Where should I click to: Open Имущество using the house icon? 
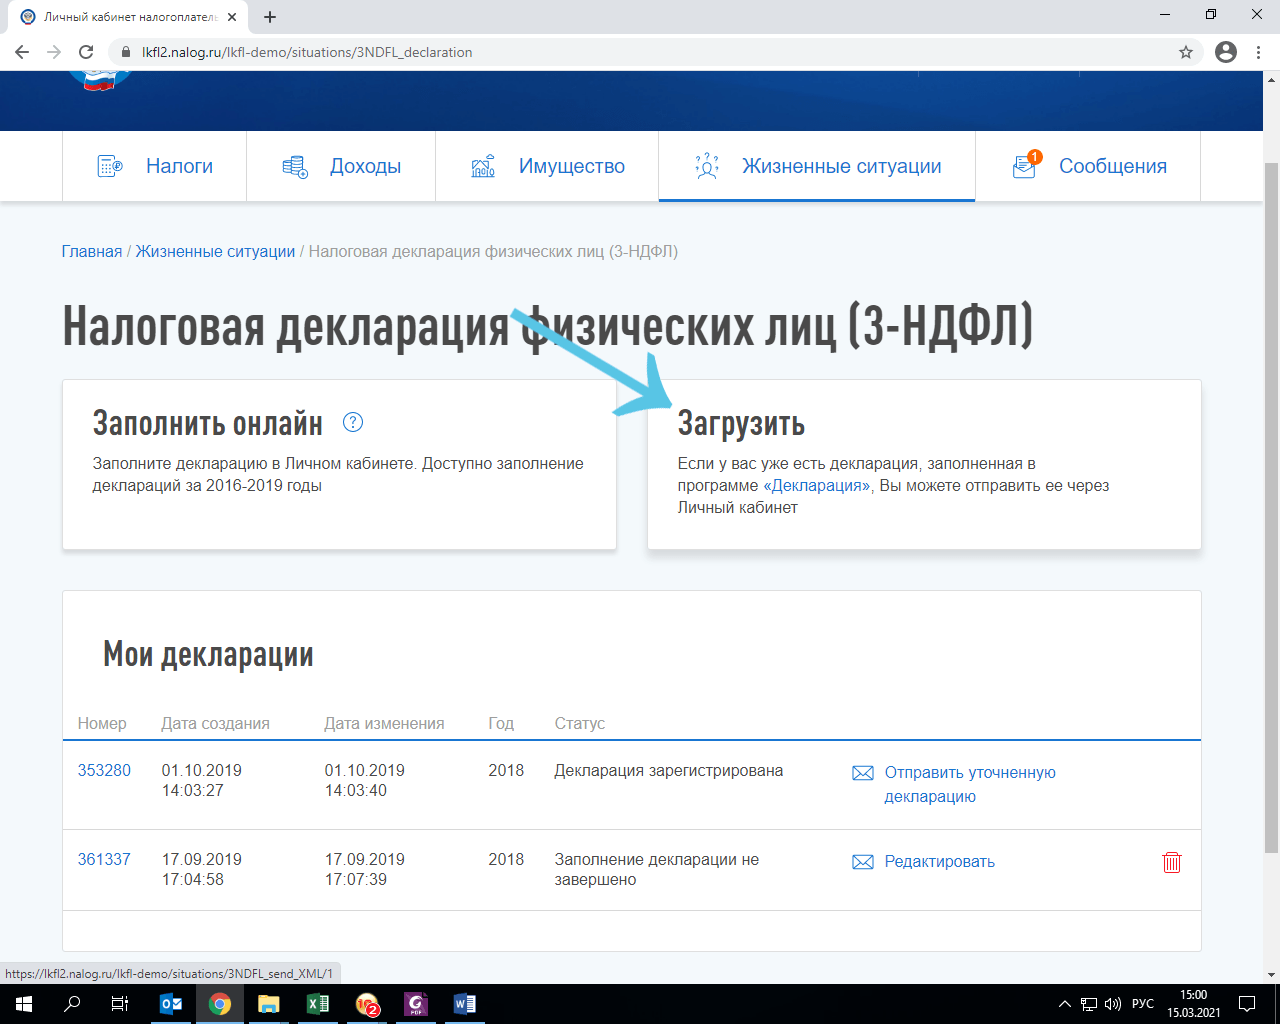[483, 166]
